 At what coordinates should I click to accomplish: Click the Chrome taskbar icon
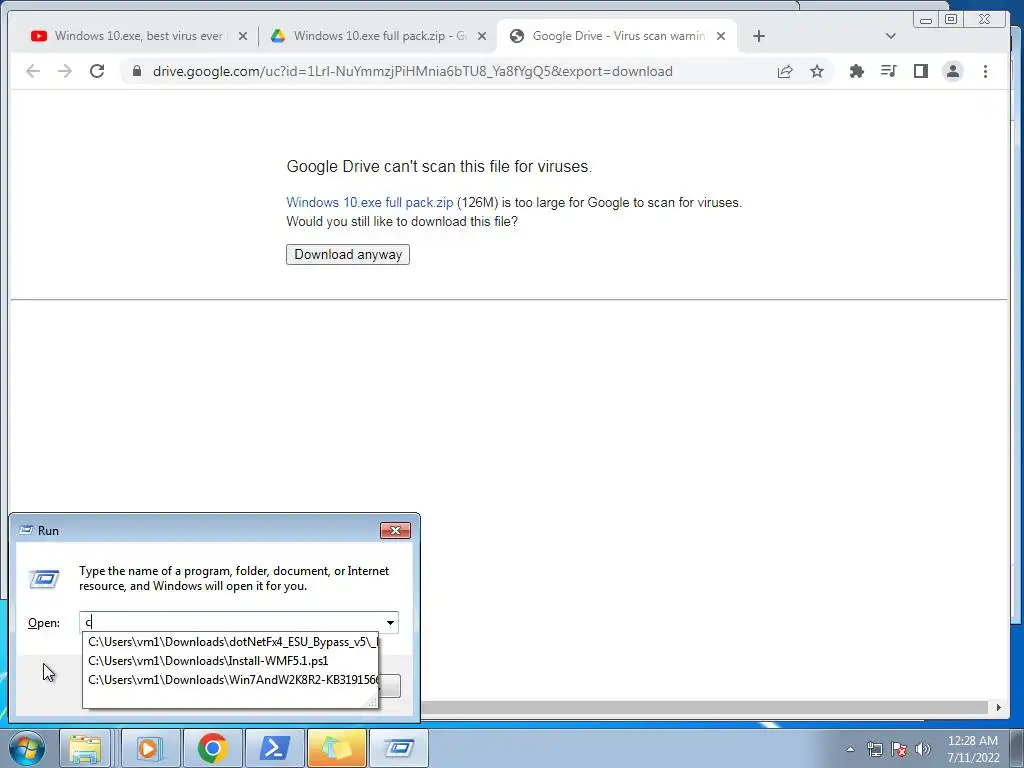212,748
